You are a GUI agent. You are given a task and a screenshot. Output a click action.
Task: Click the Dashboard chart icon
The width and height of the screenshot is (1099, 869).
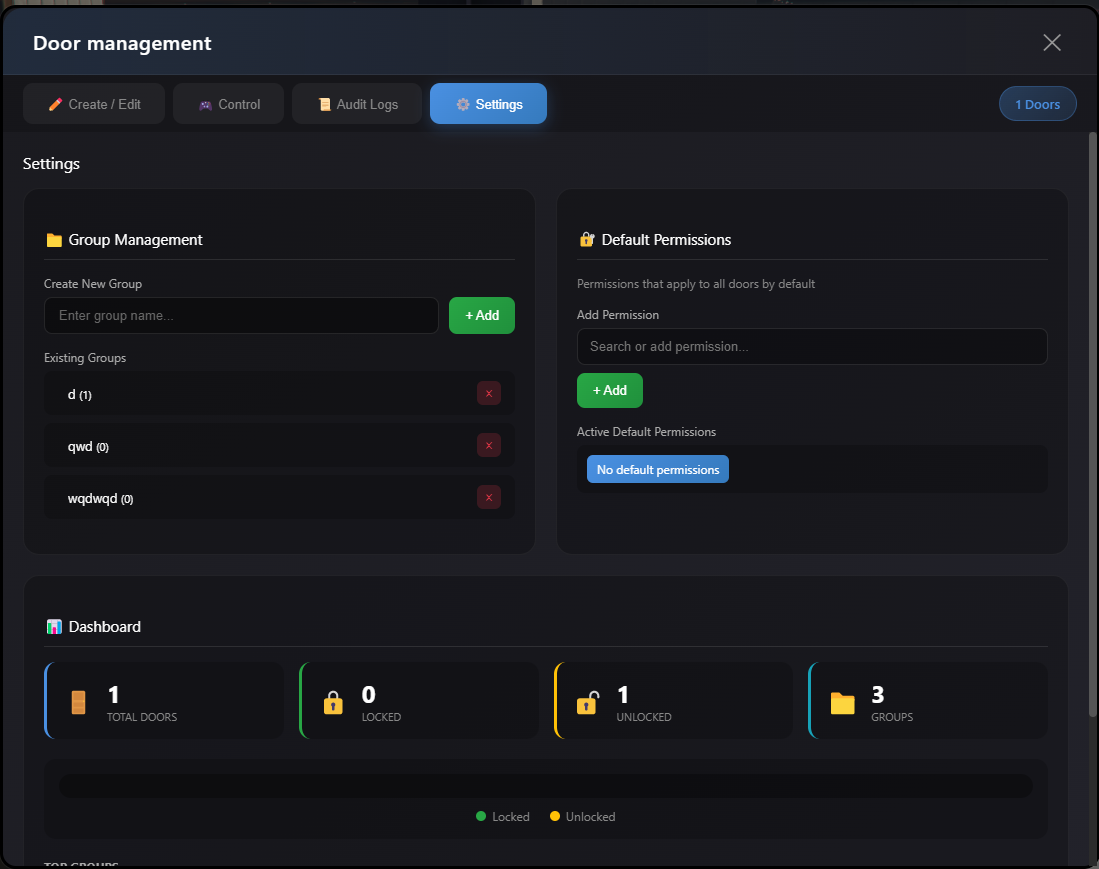tap(54, 627)
